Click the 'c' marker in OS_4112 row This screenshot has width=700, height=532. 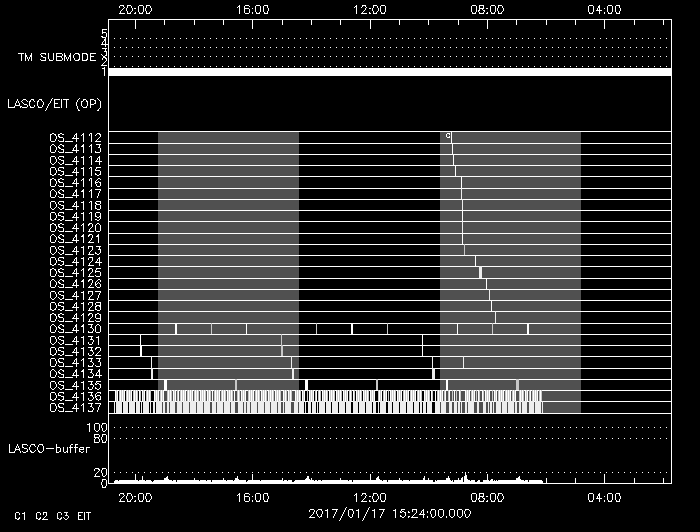(x=448, y=136)
